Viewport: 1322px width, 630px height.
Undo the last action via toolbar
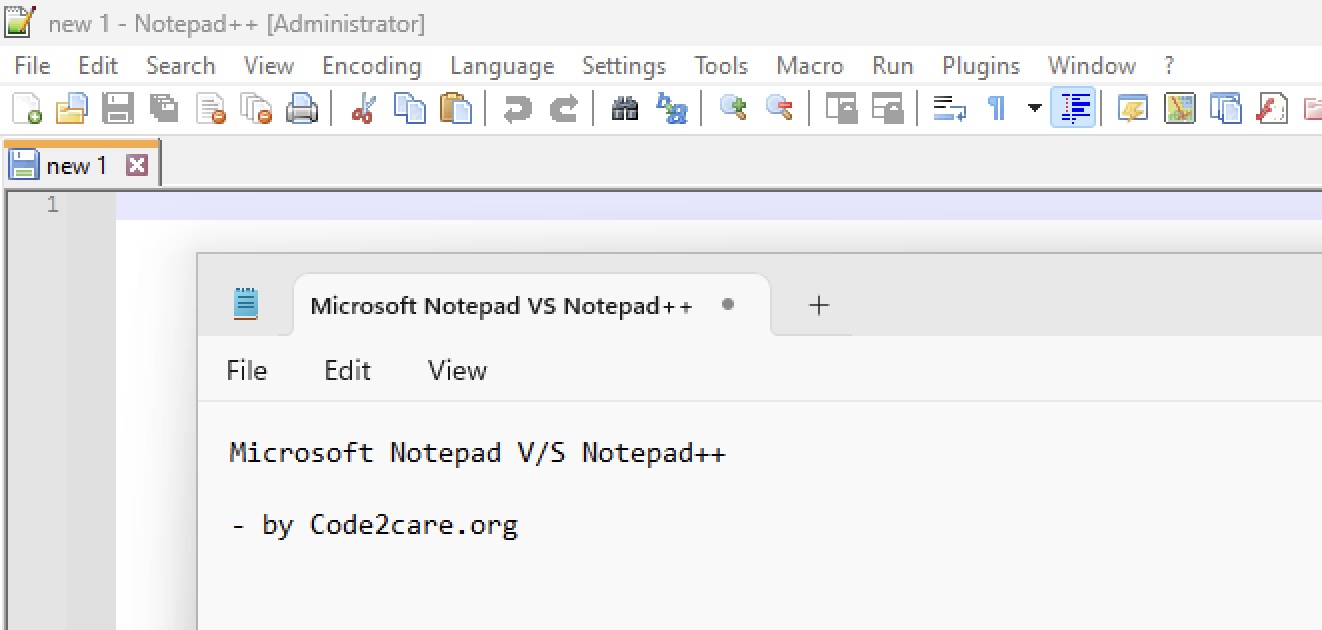tap(519, 108)
